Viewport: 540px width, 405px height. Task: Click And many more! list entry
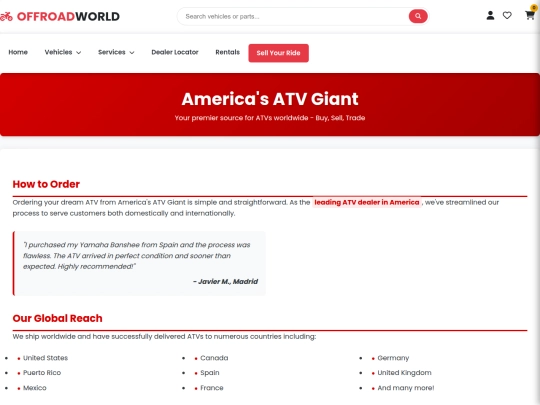point(406,388)
